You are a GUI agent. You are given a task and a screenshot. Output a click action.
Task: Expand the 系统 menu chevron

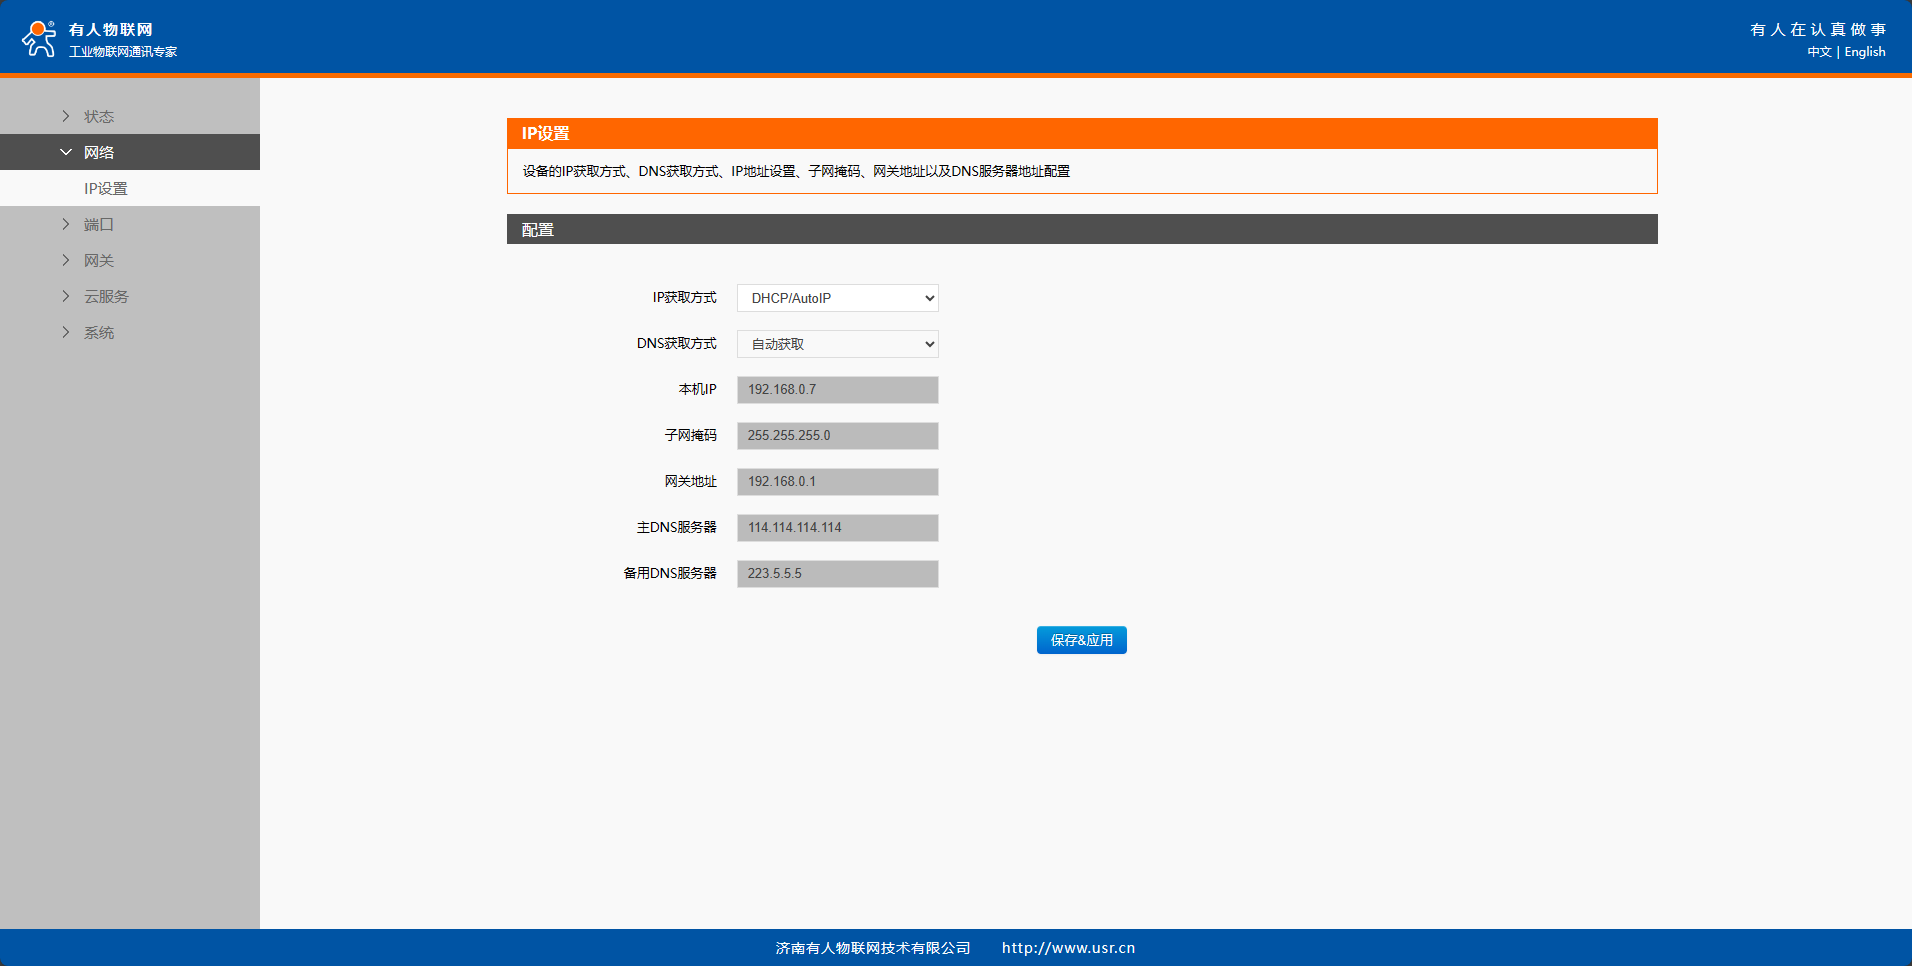coord(66,332)
